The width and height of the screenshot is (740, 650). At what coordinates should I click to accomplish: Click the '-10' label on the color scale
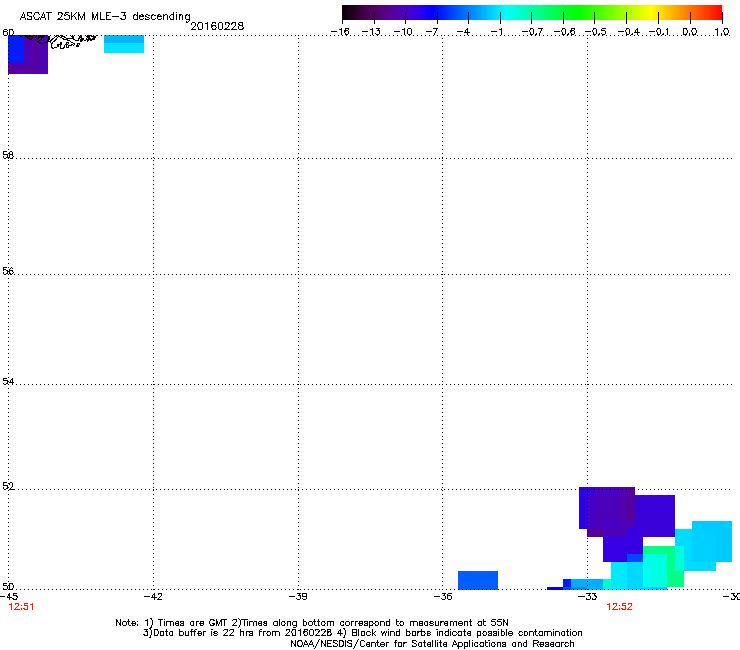coord(403,32)
